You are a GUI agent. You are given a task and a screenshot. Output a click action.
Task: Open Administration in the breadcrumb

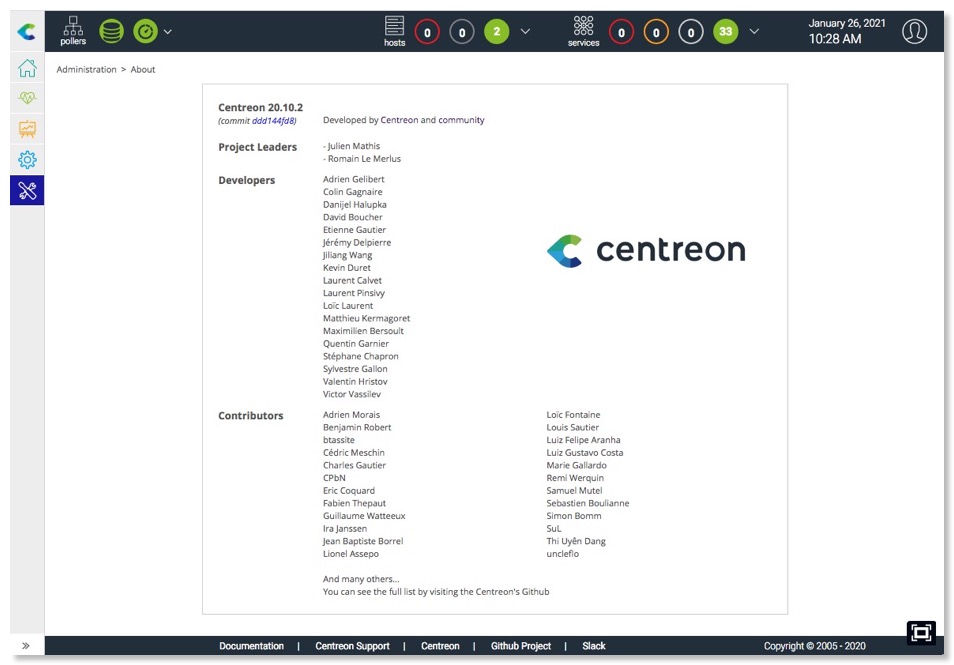[86, 69]
